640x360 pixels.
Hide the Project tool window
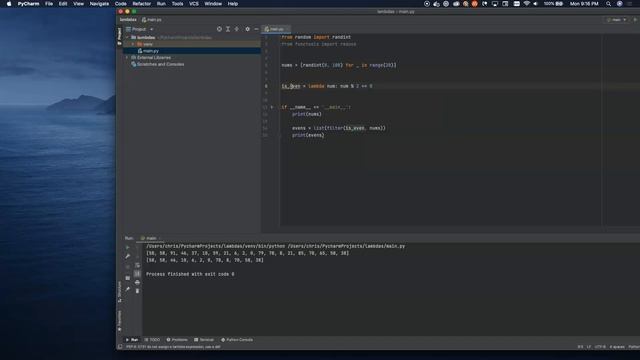(256, 29)
